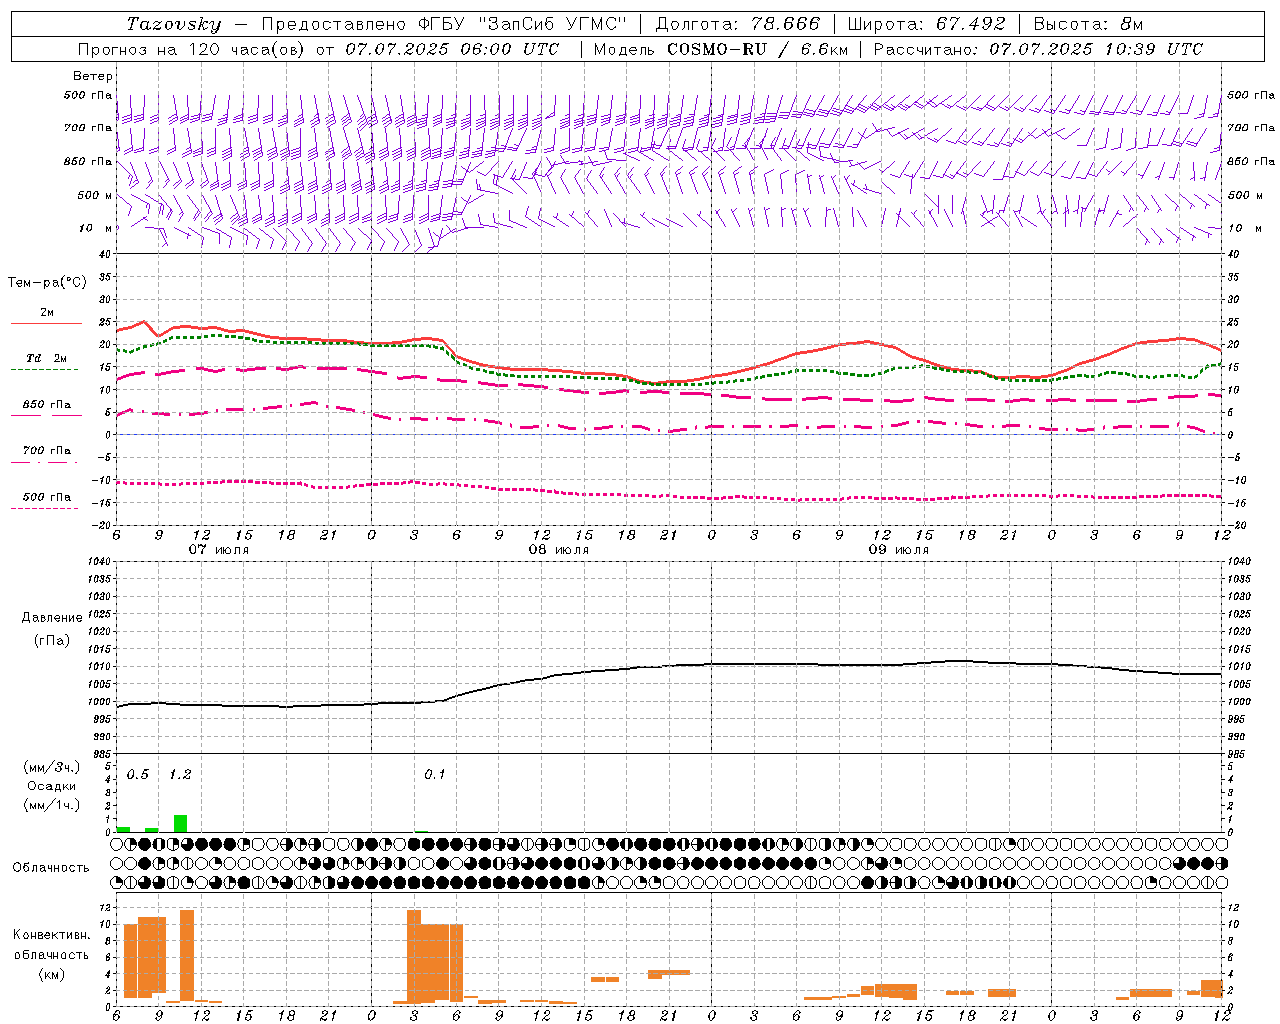The height and width of the screenshot is (1024, 1280).
Task: Click the Долгота: 78.666 value
Action: click(x=737, y=24)
